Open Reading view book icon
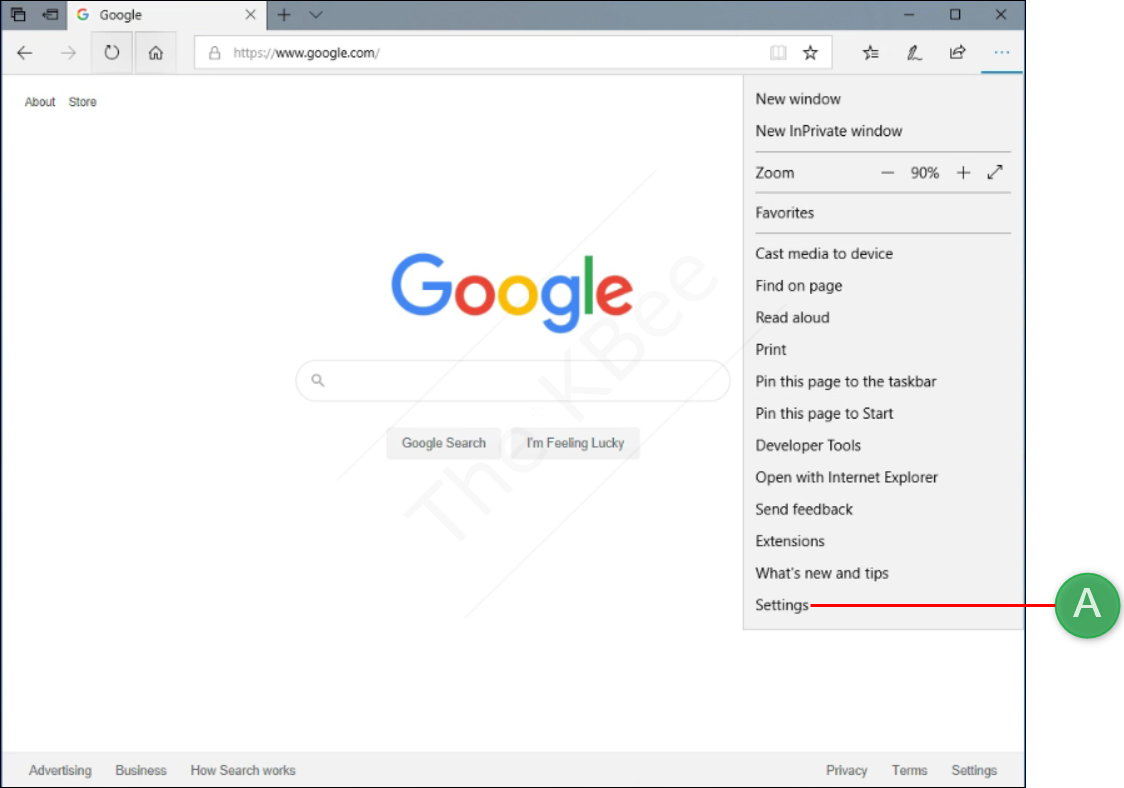The width and height of the screenshot is (1124, 788). point(778,52)
